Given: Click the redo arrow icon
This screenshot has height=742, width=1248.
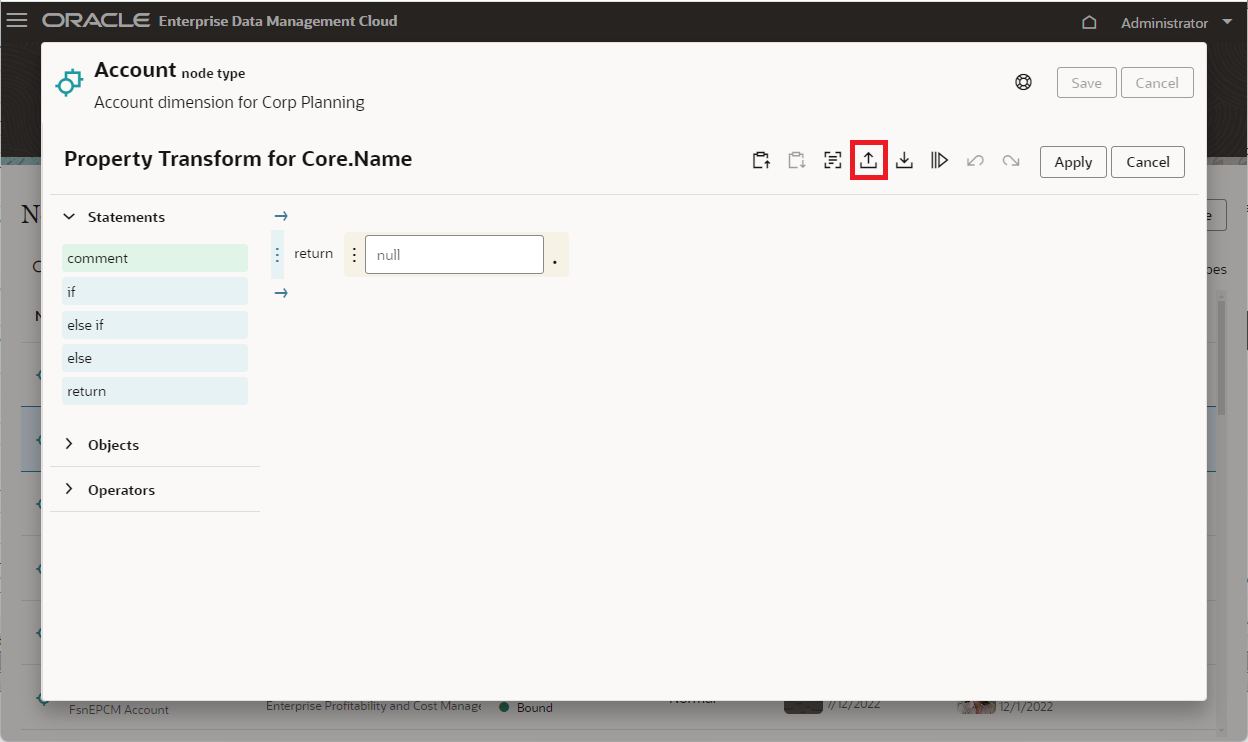Looking at the screenshot, I should coord(1011,160).
